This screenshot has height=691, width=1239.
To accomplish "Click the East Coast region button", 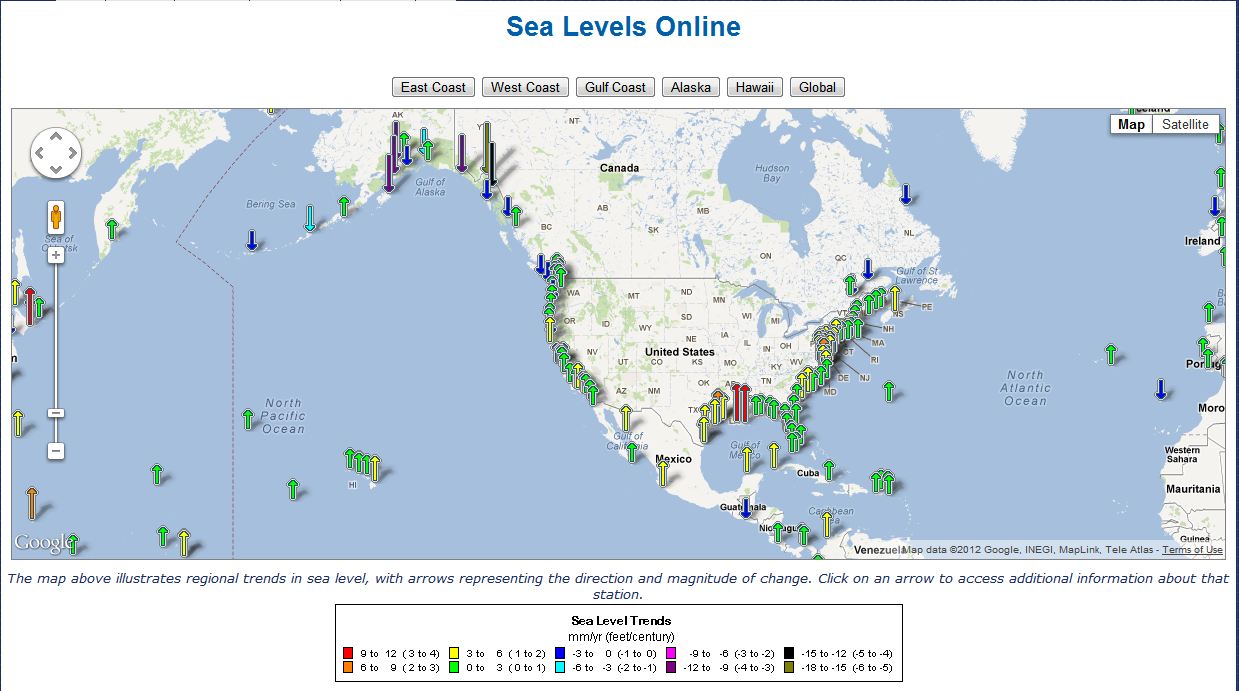I will coord(433,87).
